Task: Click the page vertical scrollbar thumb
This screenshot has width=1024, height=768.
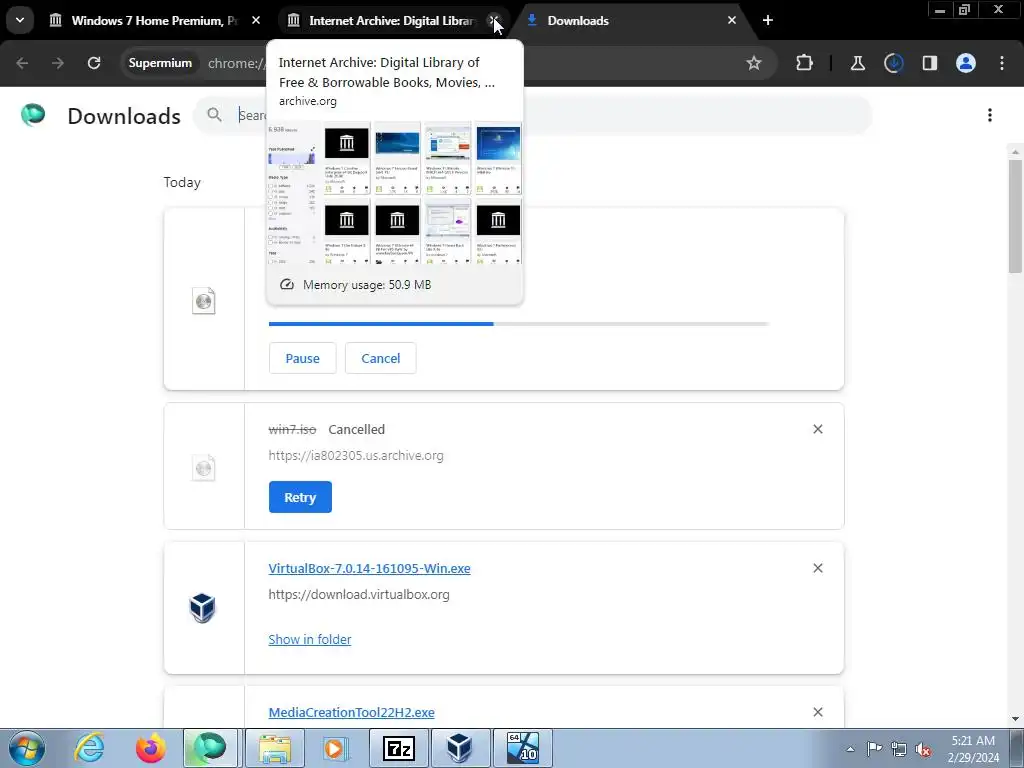Action: point(1015,216)
